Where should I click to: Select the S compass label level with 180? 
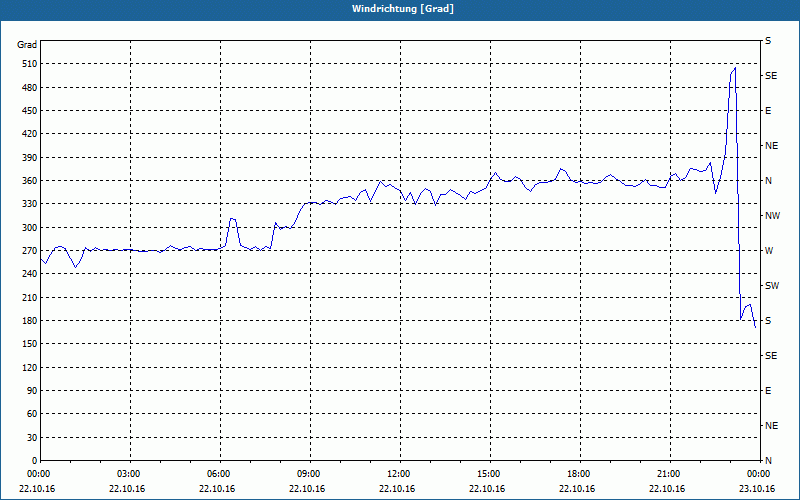pos(768,321)
